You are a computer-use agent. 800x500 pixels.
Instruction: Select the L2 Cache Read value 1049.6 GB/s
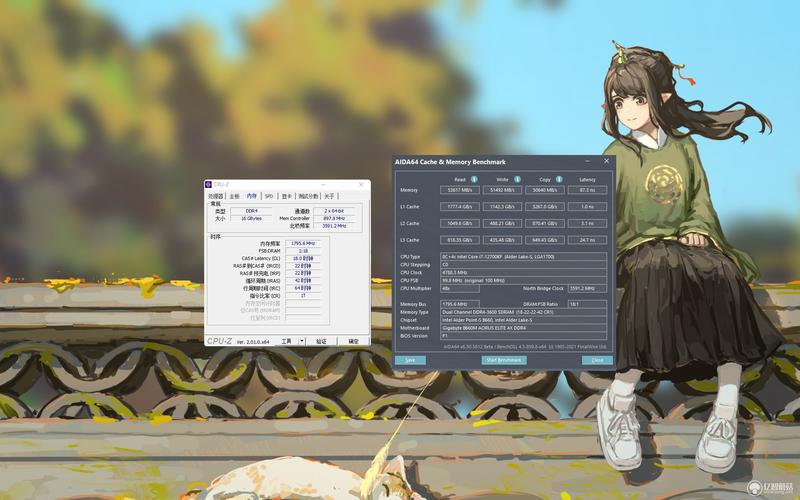(x=460, y=223)
